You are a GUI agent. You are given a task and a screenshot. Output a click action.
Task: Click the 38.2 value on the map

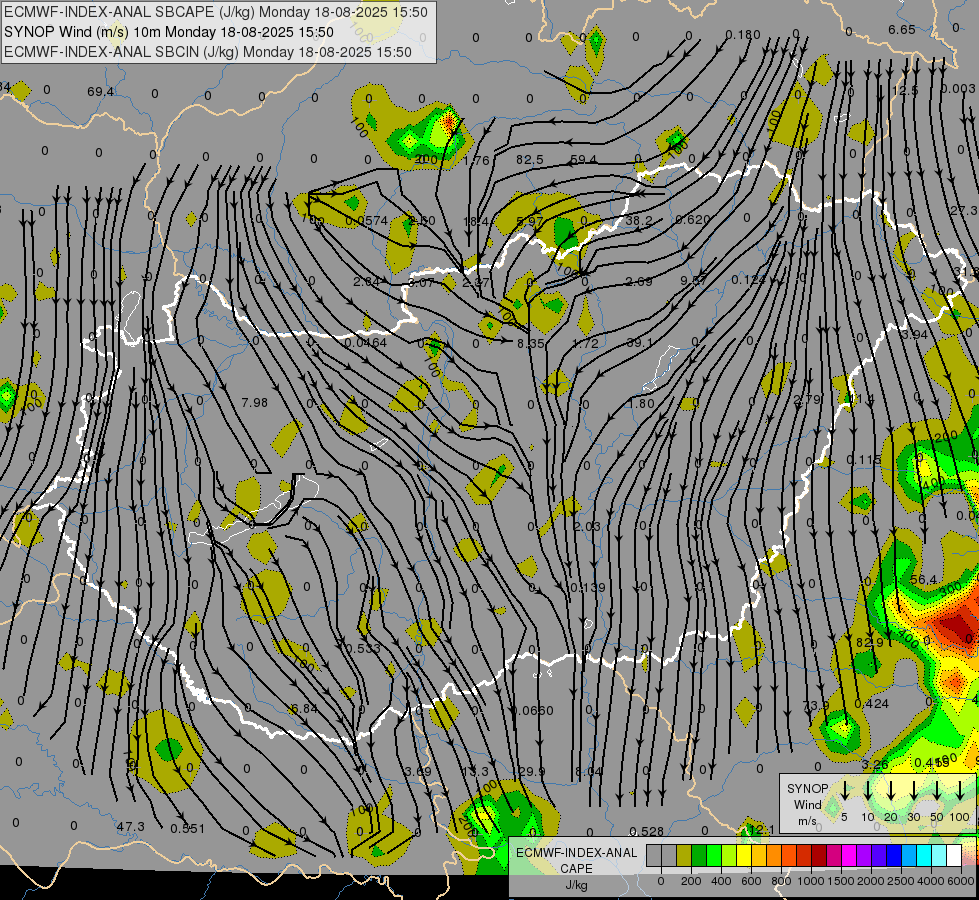pos(639,220)
